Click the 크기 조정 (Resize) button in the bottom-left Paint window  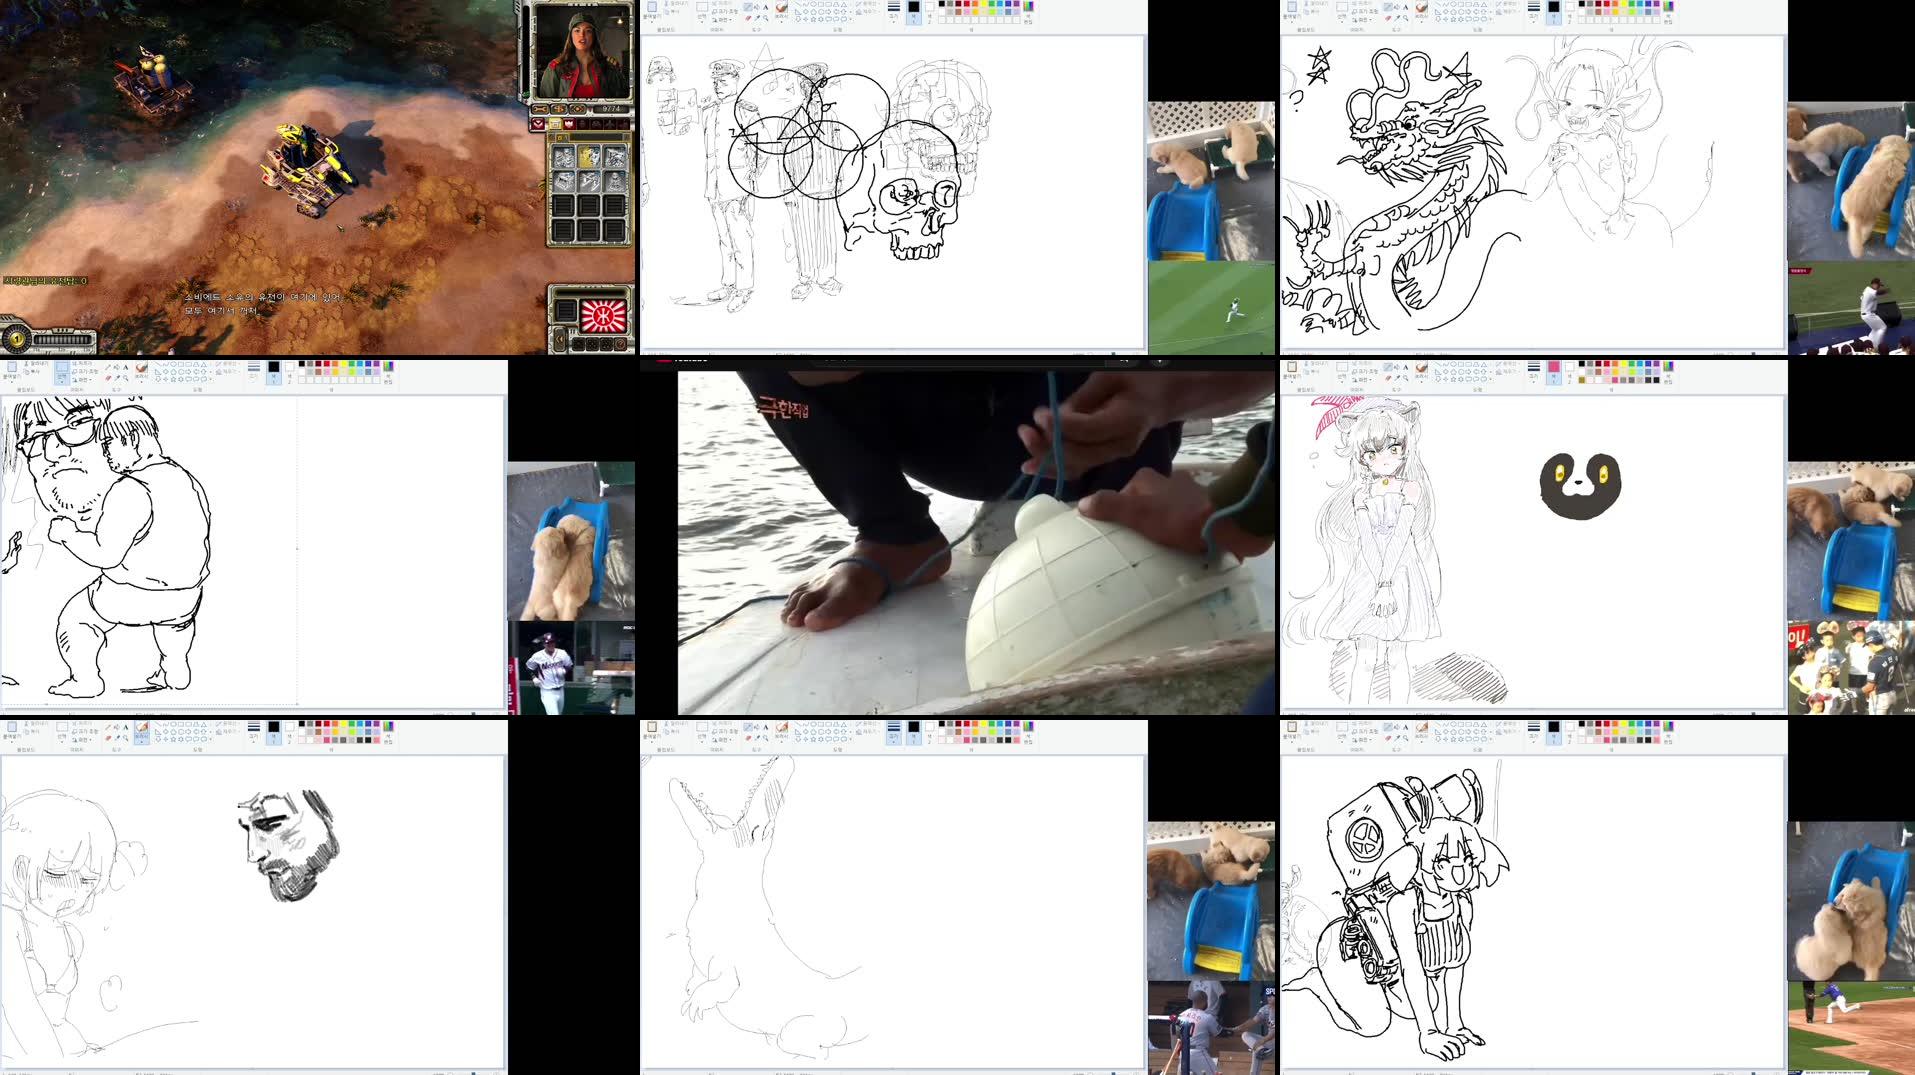point(77,733)
